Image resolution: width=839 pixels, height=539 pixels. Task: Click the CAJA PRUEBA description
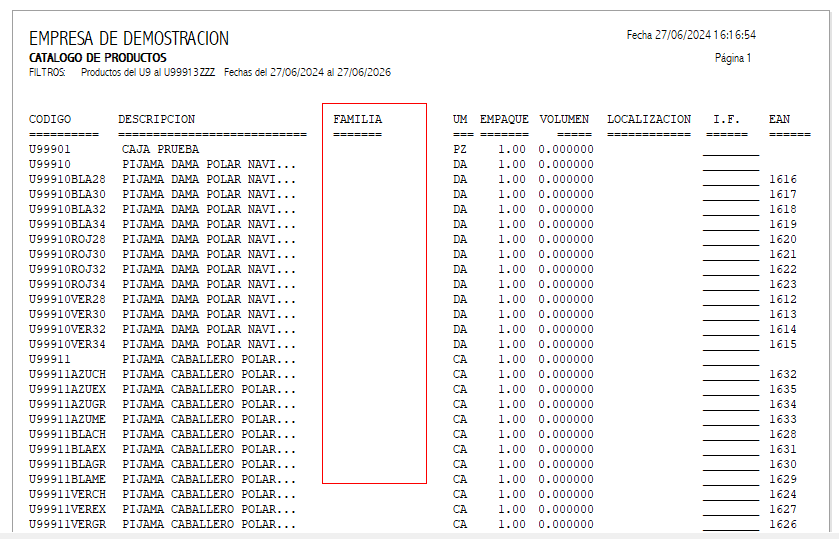click(x=161, y=149)
